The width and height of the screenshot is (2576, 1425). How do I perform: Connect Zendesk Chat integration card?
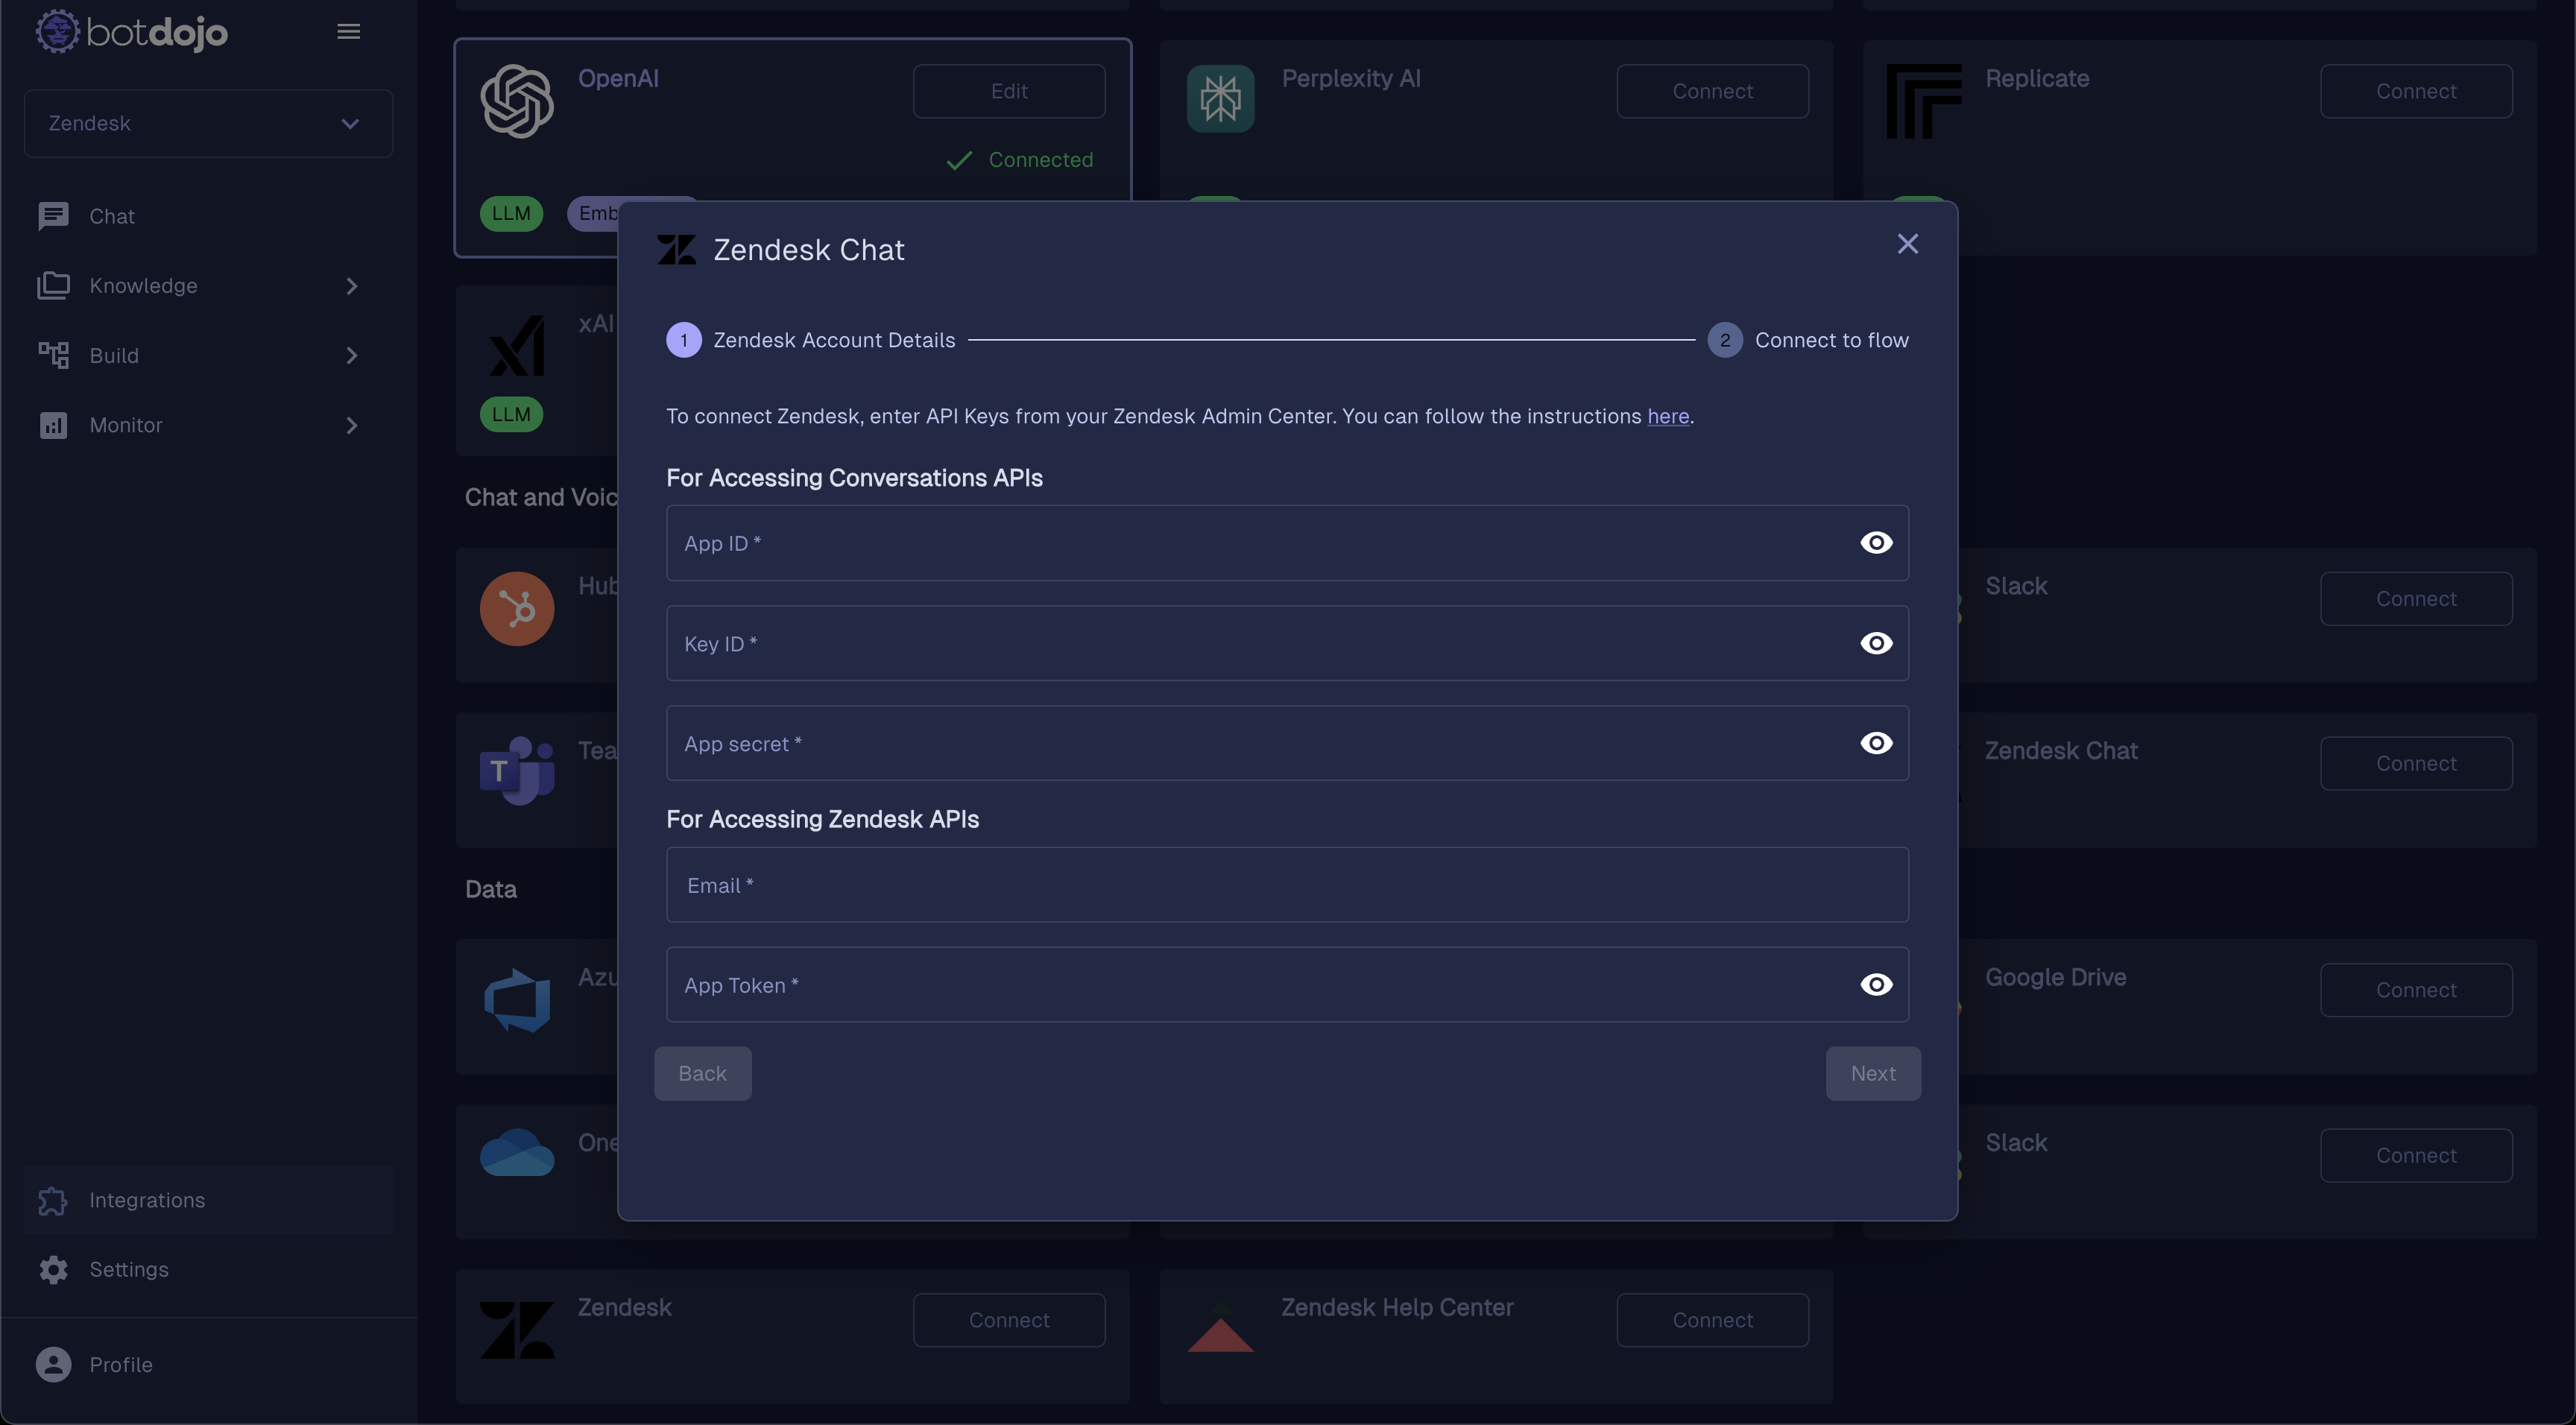point(2416,764)
